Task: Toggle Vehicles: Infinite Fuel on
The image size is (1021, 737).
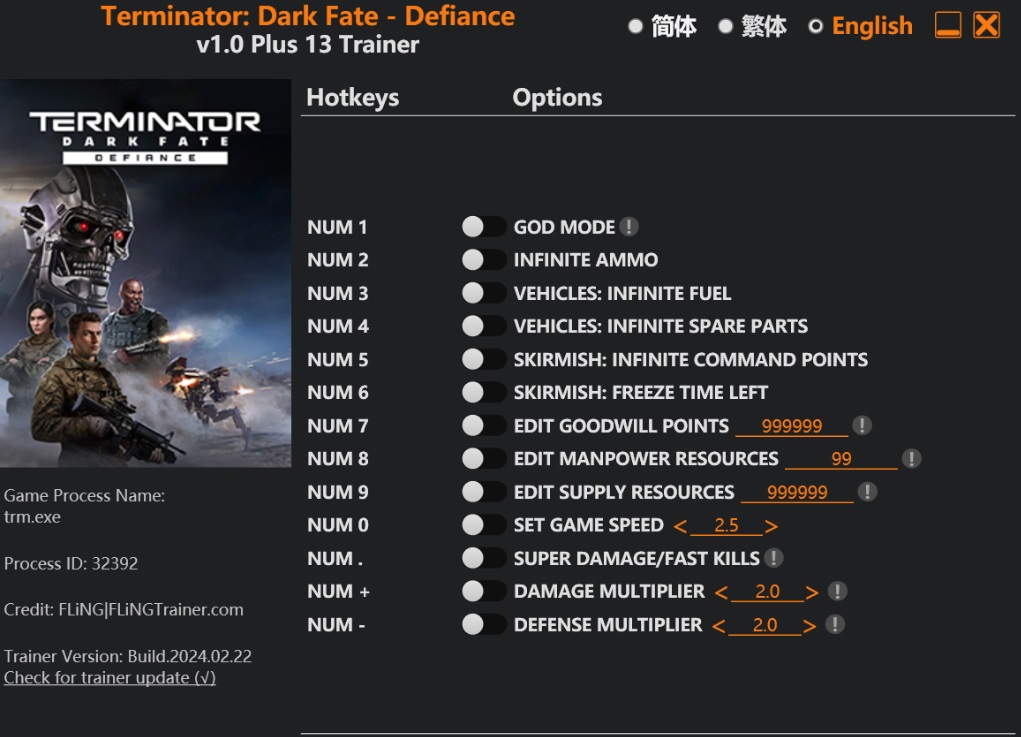Action: tap(484, 293)
